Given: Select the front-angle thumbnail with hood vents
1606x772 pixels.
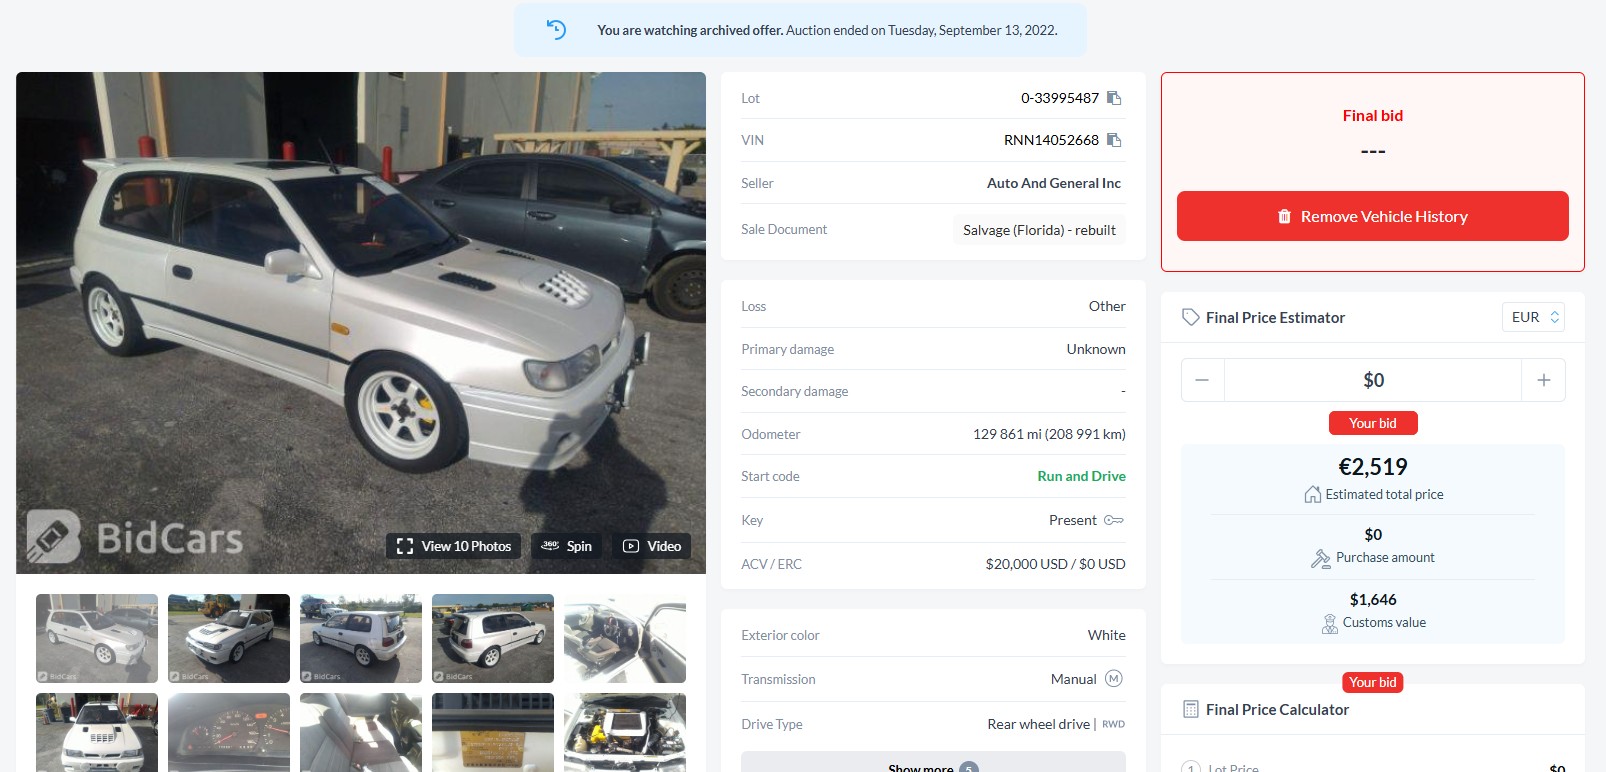Looking at the screenshot, I should [229, 638].
